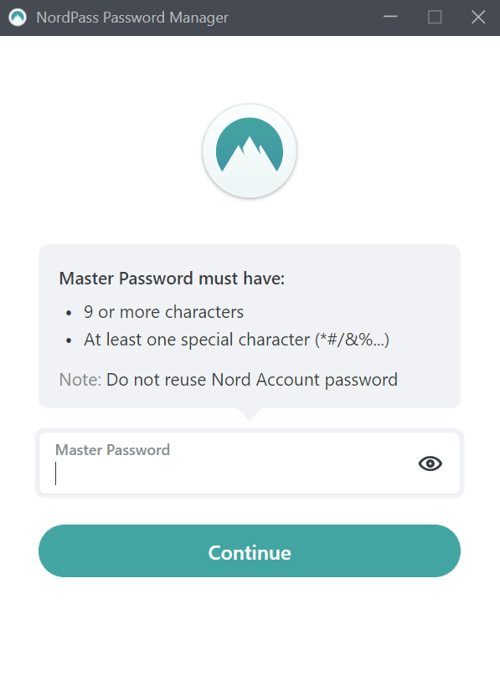
Task: Focus the Master Password input field
Action: pos(249,463)
